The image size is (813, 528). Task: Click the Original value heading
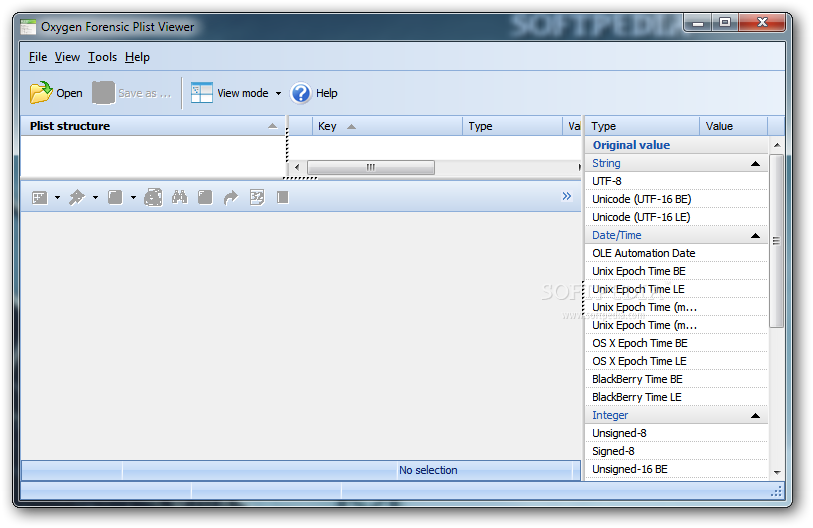click(x=632, y=145)
